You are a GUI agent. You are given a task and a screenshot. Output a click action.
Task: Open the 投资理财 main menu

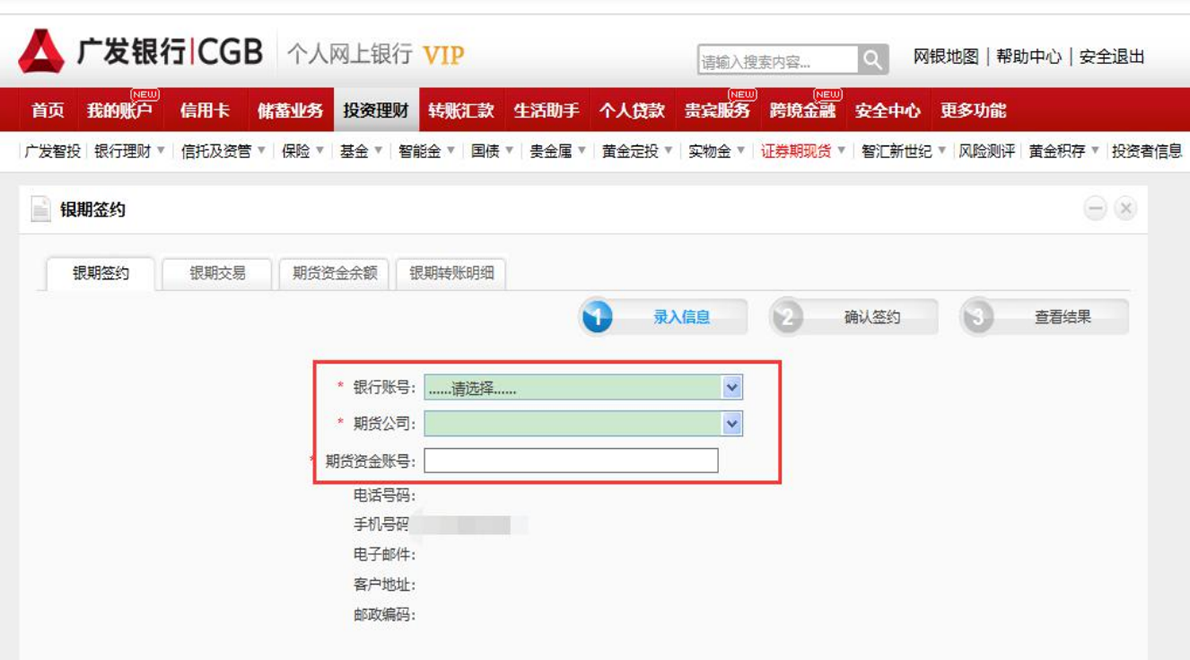tap(376, 110)
